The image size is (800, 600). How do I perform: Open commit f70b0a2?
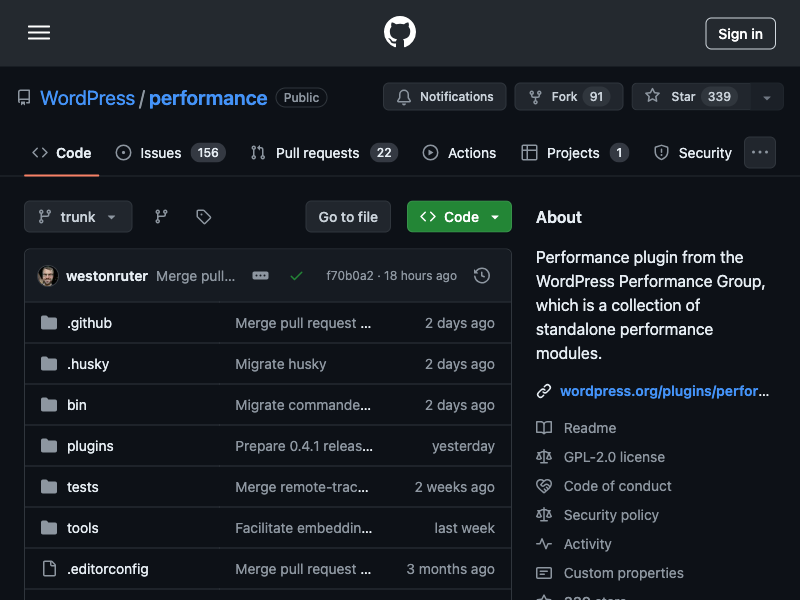tap(349, 276)
